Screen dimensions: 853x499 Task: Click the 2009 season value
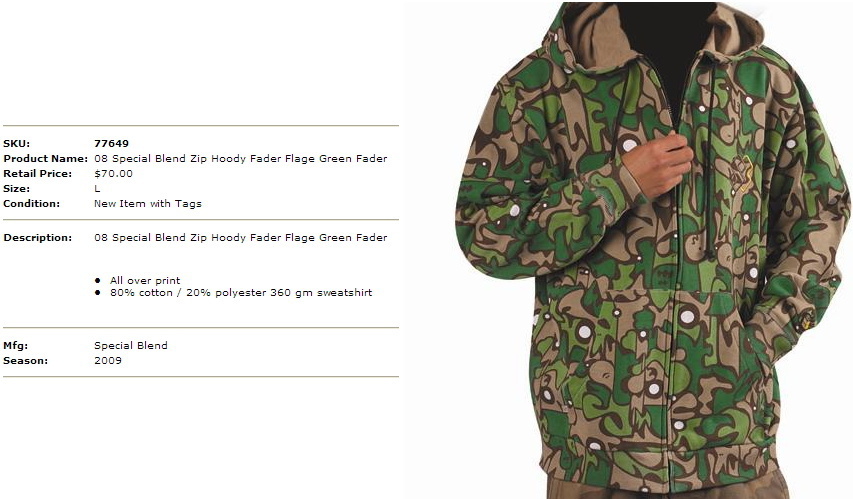tap(108, 361)
